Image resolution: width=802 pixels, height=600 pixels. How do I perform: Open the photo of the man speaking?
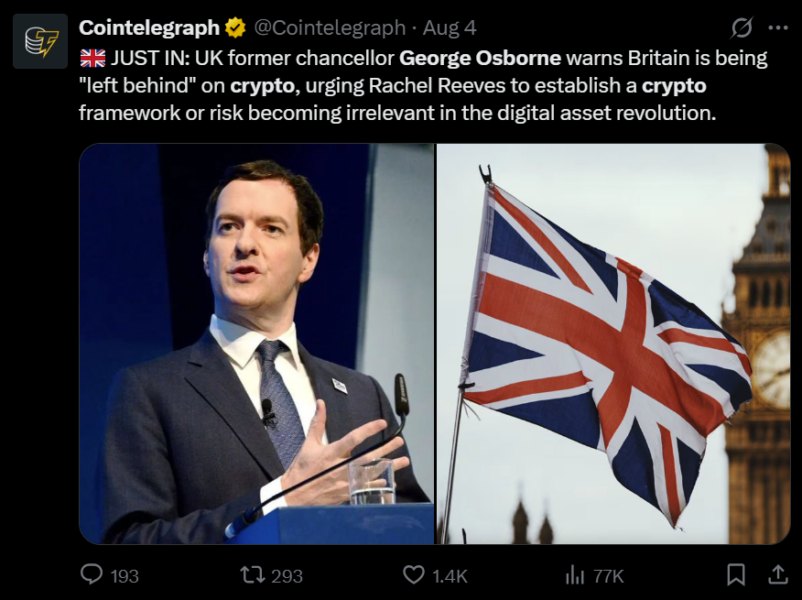pyautogui.click(x=256, y=343)
